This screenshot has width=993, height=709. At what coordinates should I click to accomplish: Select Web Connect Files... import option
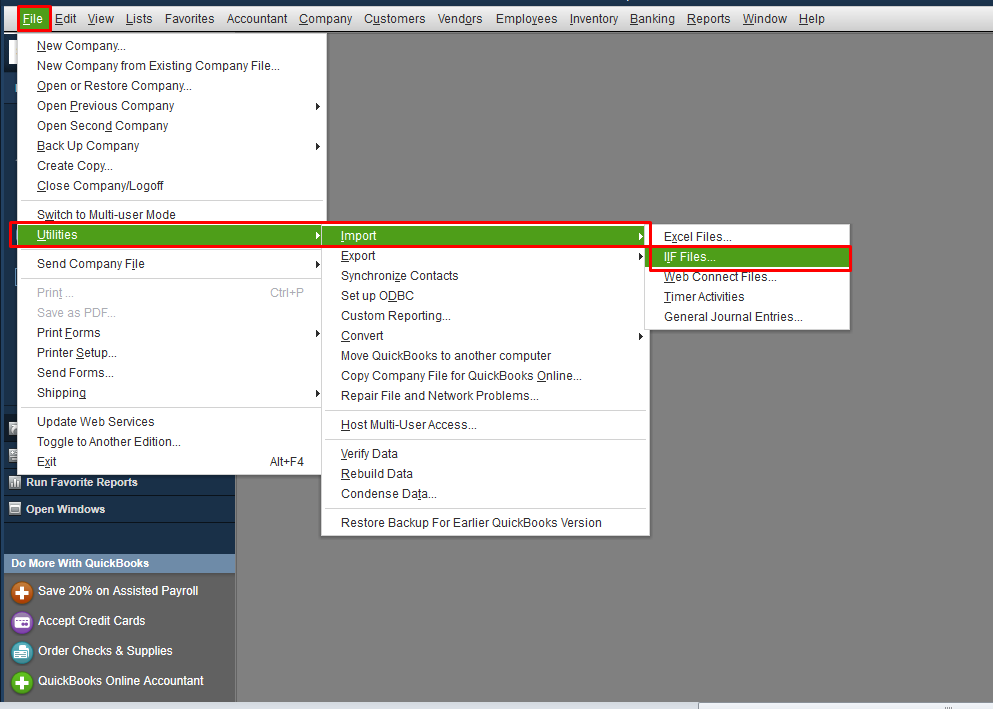click(747, 277)
